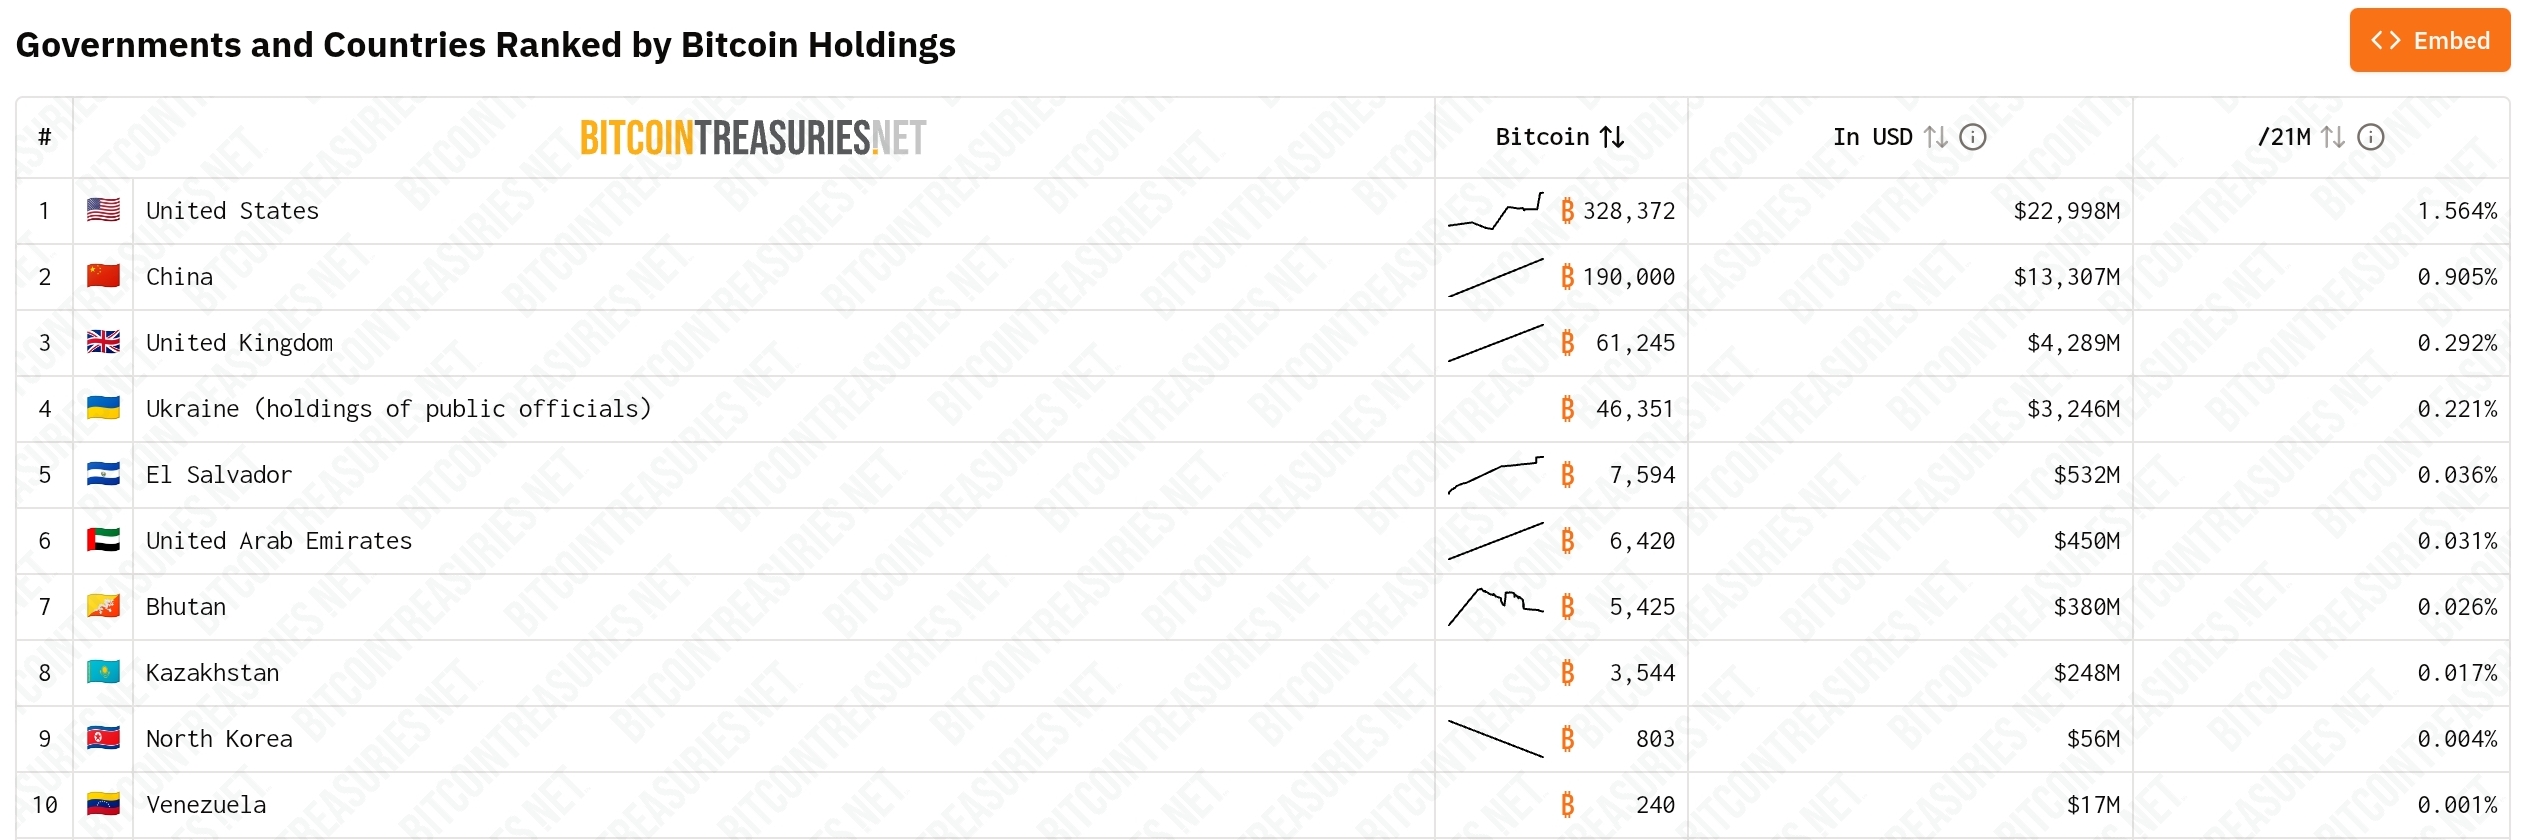Click the United Kingdom flag icon
Image resolution: width=2530 pixels, height=840 pixels.
103,342
